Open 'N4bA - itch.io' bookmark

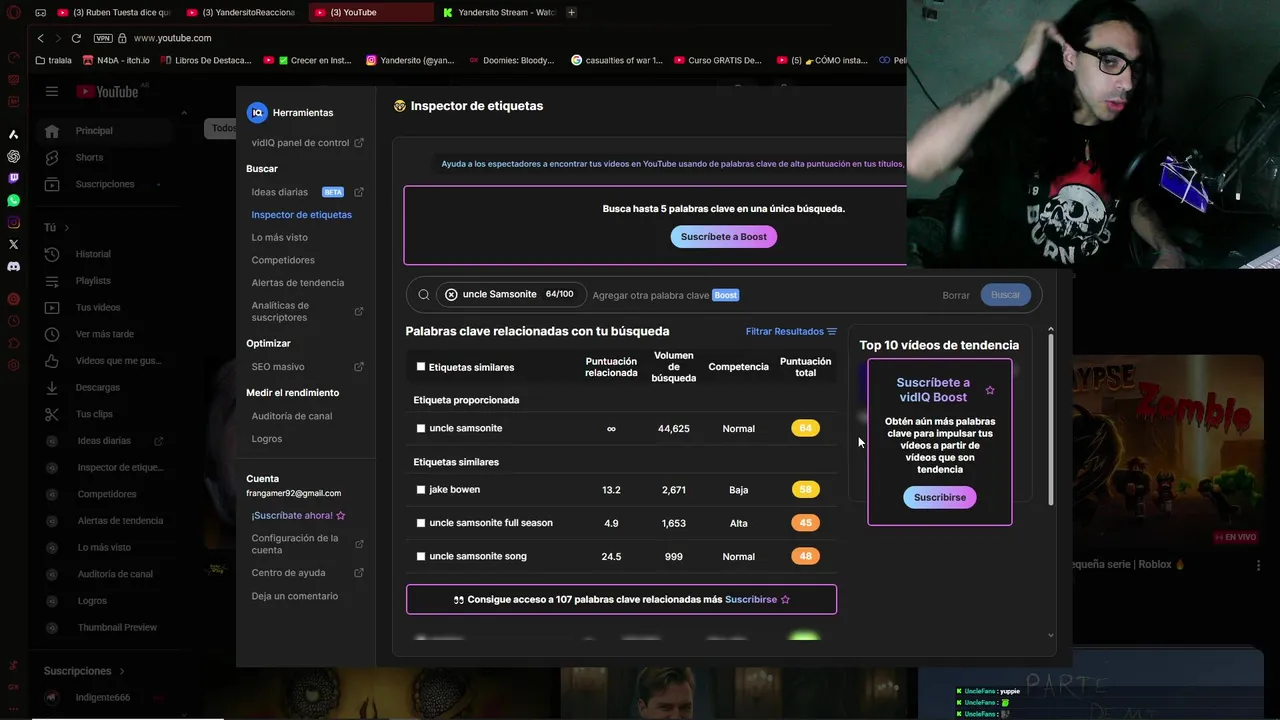117,60
